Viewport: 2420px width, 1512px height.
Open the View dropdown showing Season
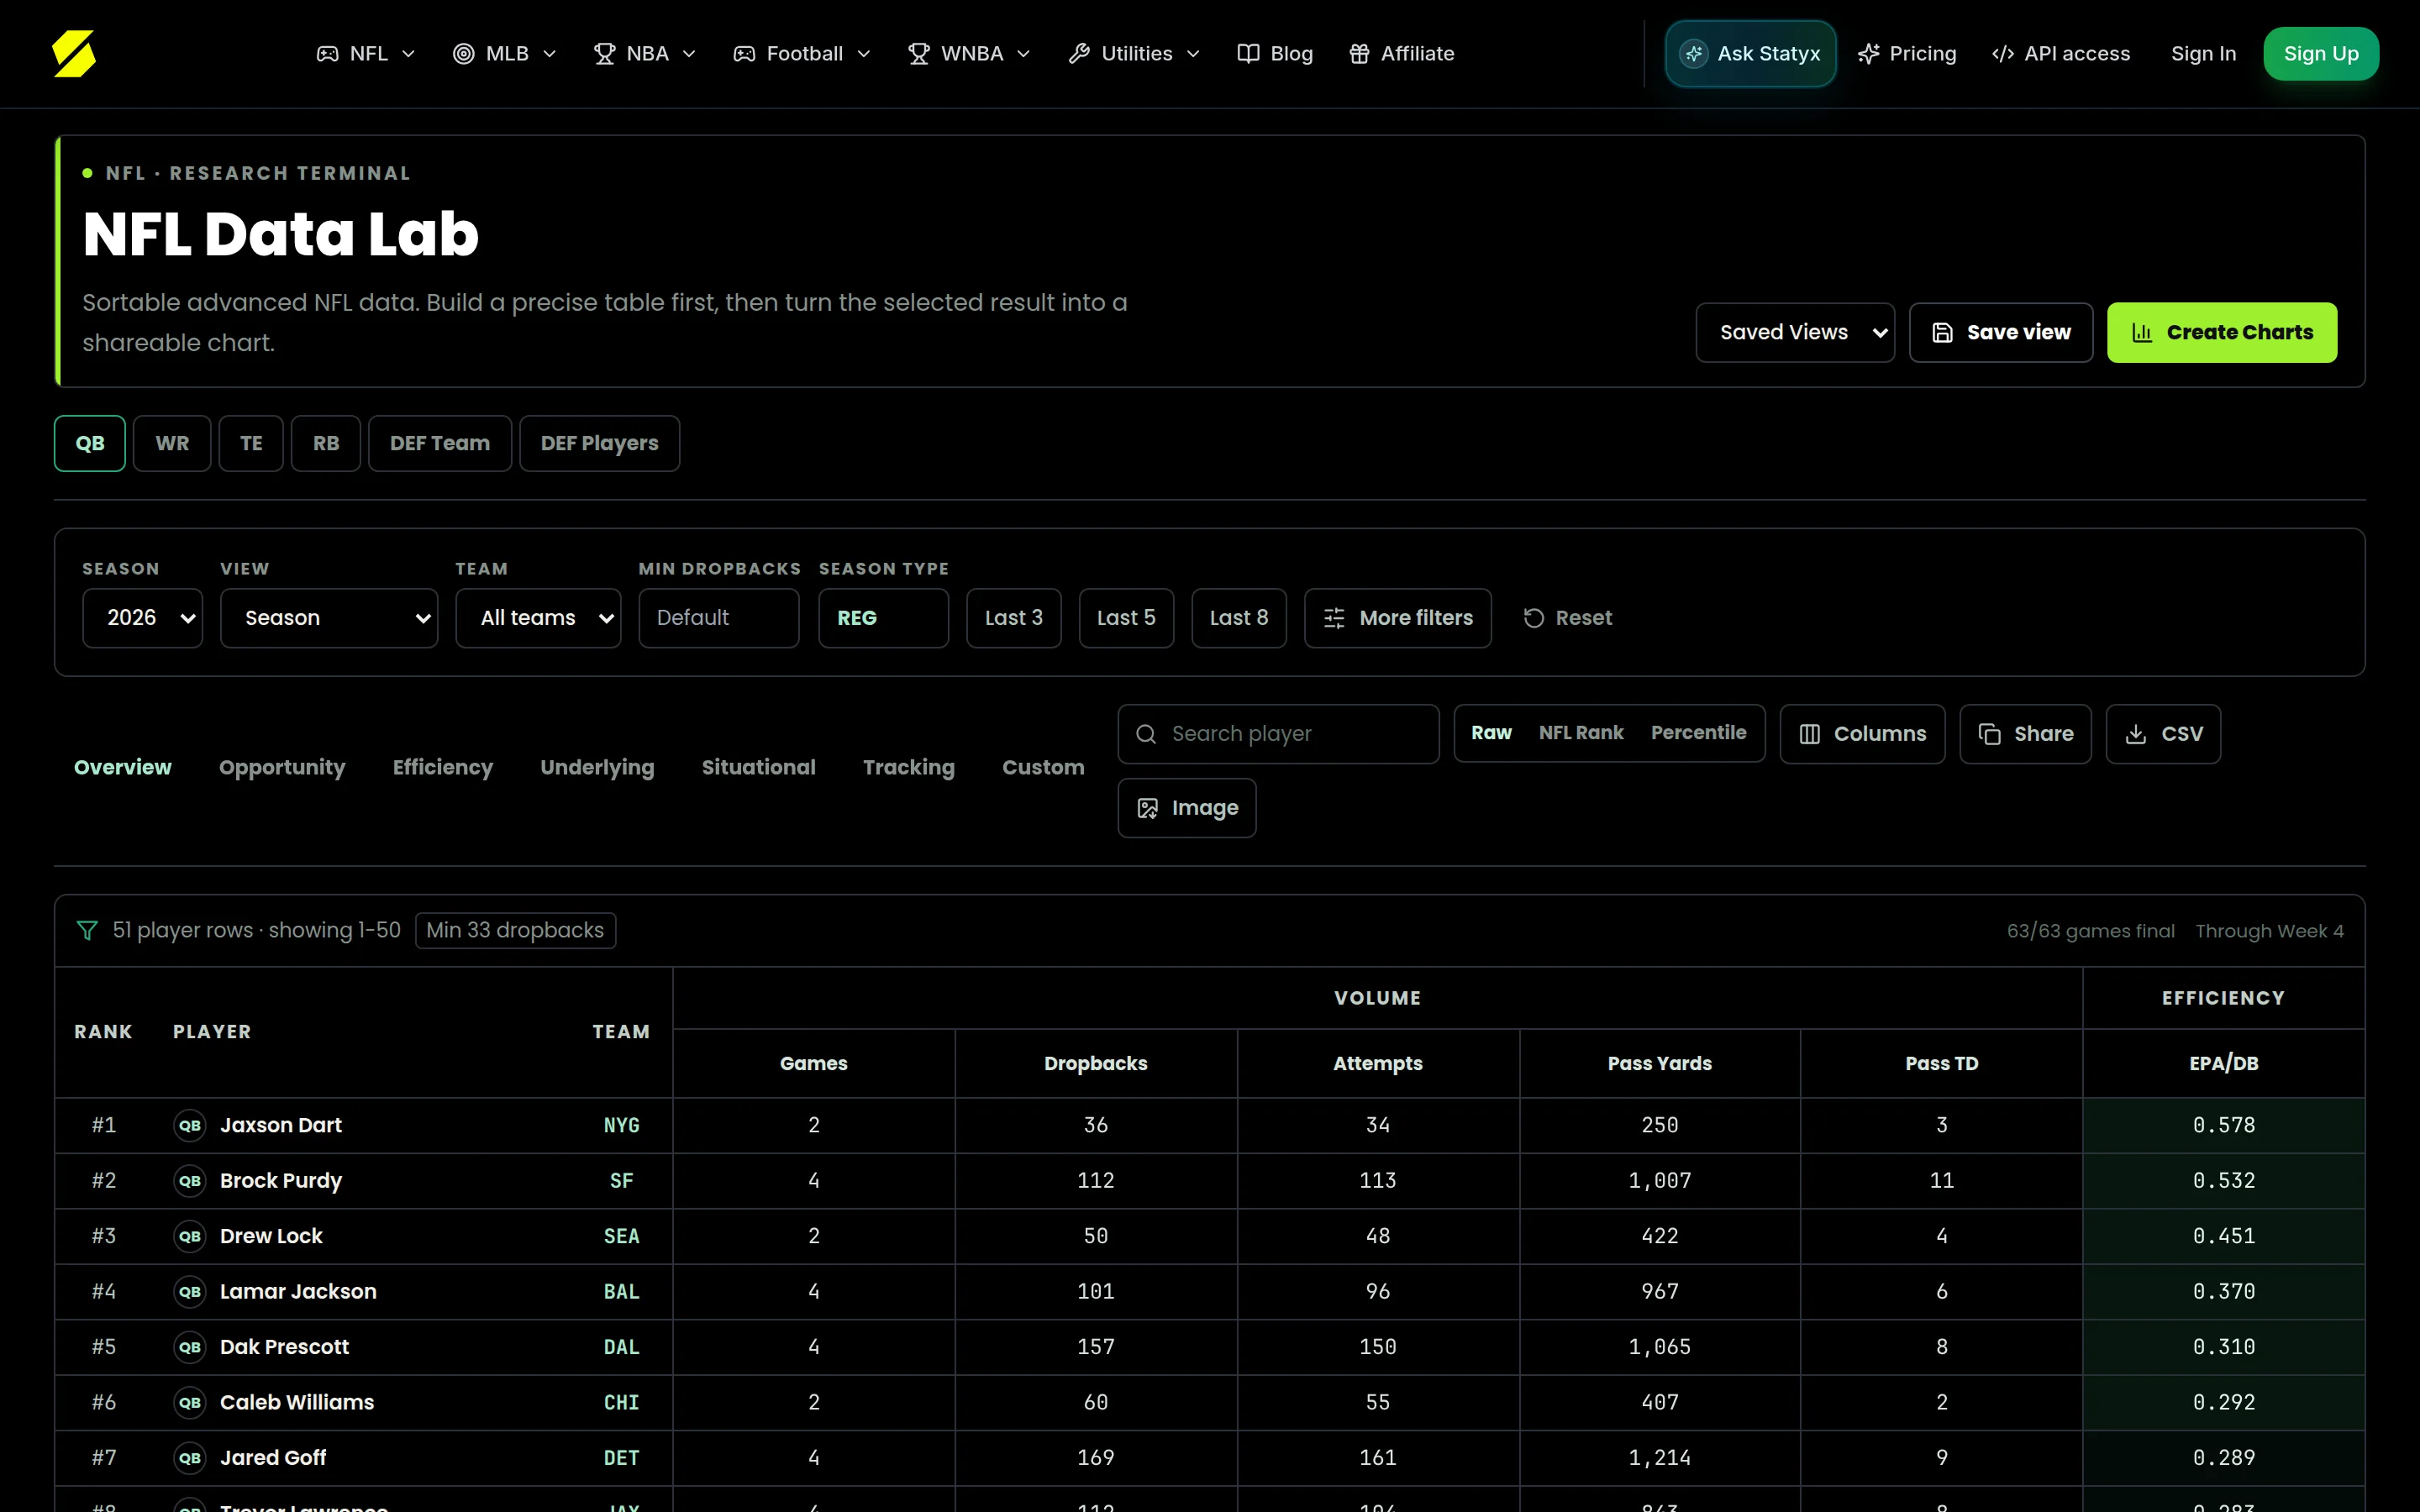click(x=329, y=618)
